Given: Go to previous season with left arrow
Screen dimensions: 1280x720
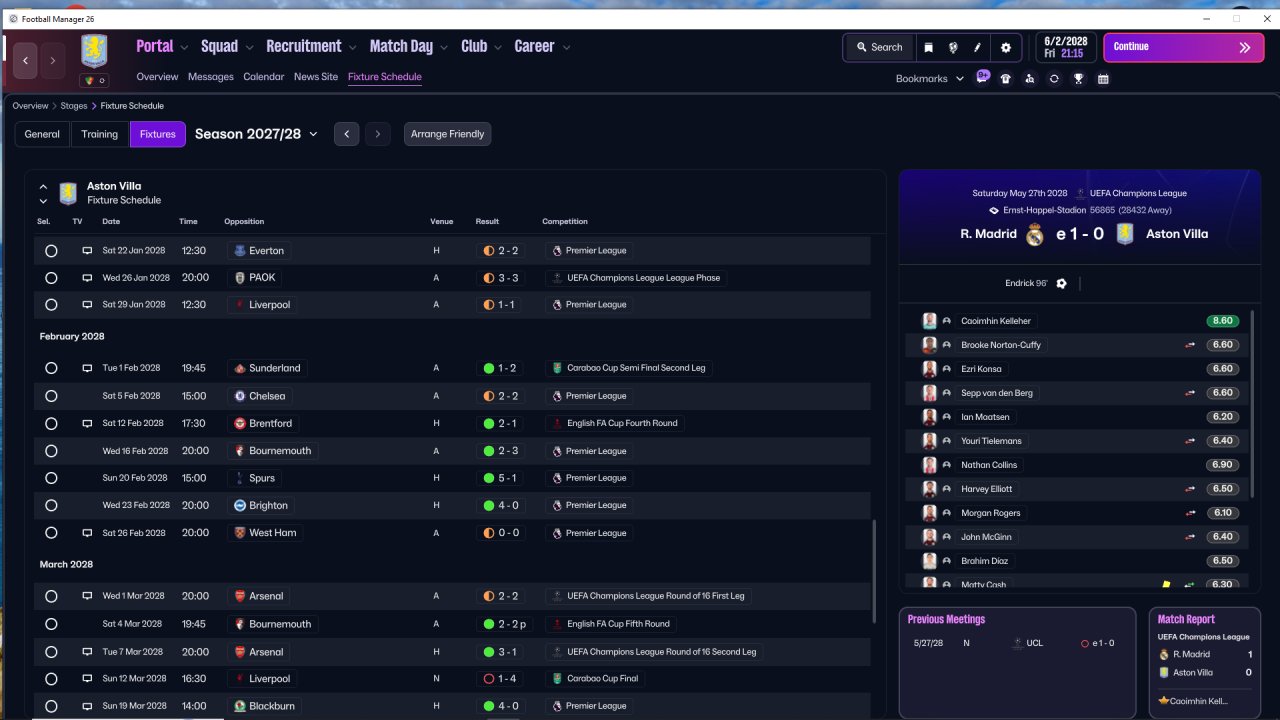Looking at the screenshot, I should point(346,134).
